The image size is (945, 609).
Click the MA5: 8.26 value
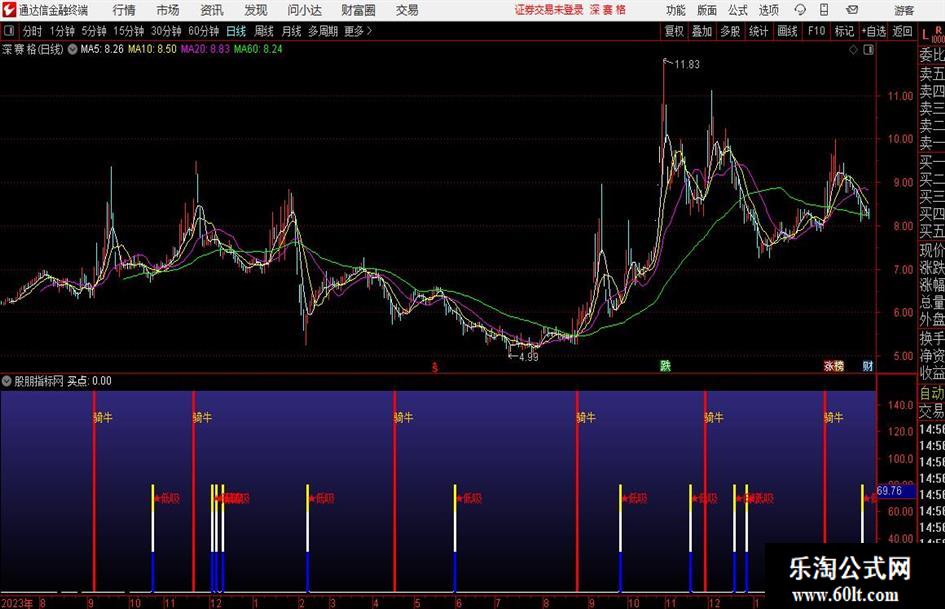(102, 49)
